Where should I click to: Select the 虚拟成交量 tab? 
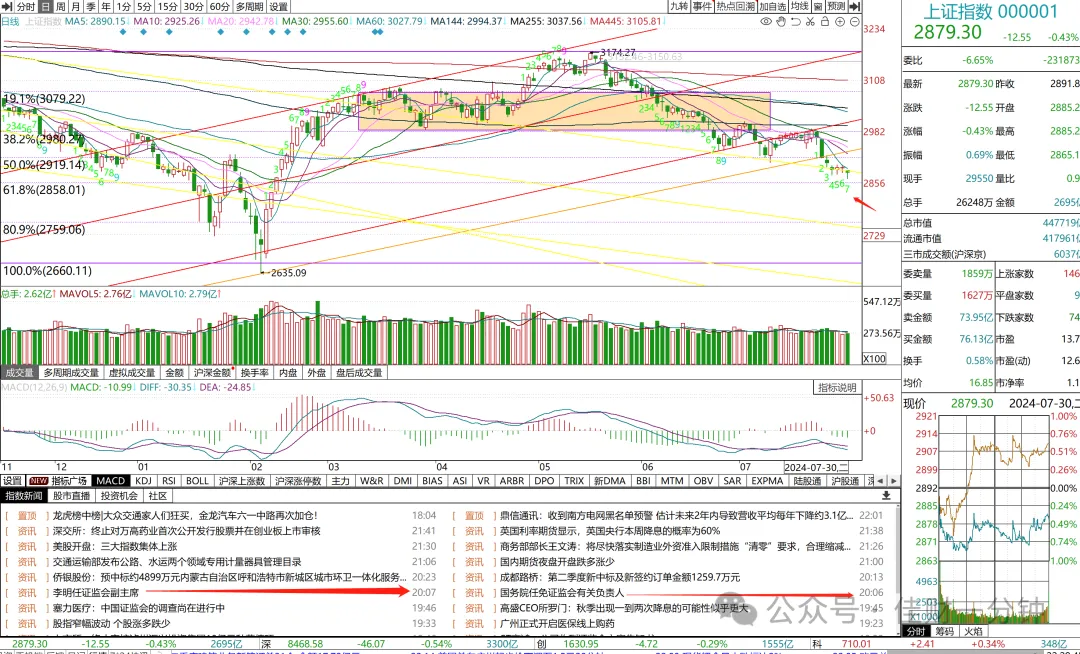pos(132,372)
